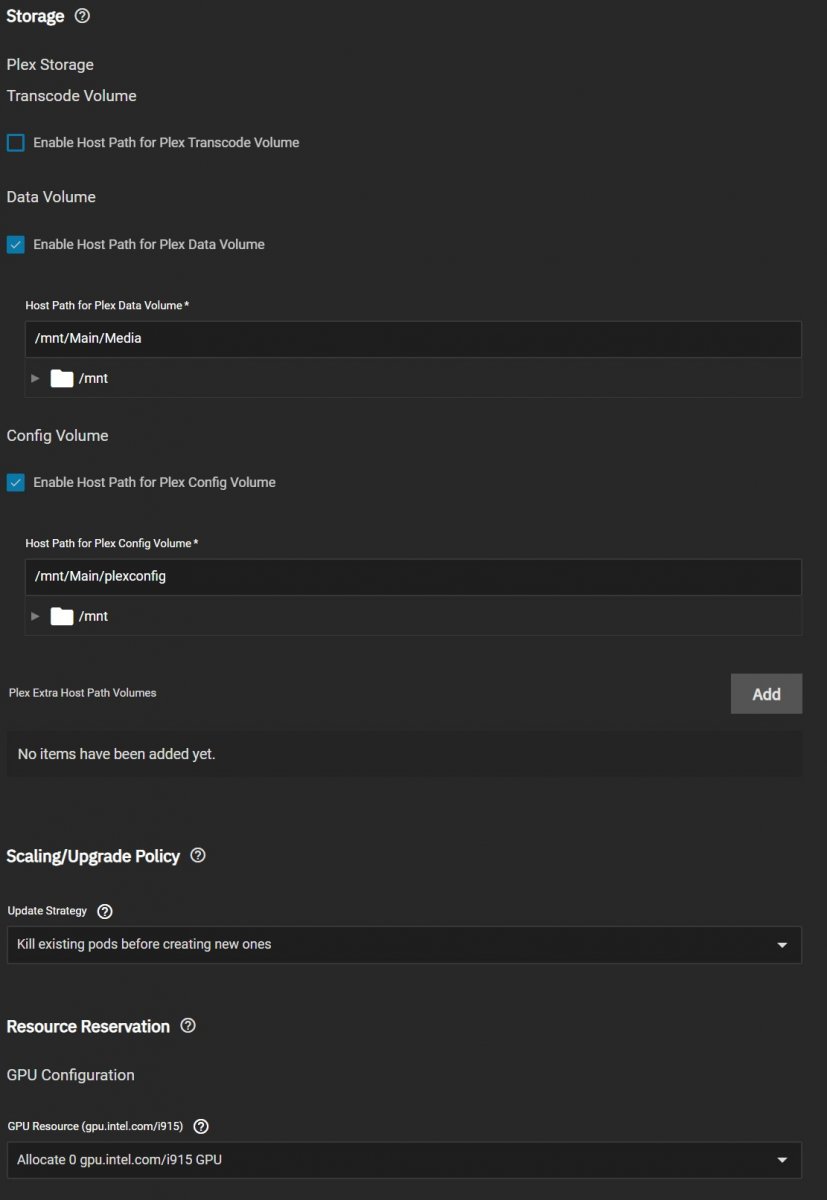Click the /mnt folder icon under Config Volume

[x=62, y=616]
